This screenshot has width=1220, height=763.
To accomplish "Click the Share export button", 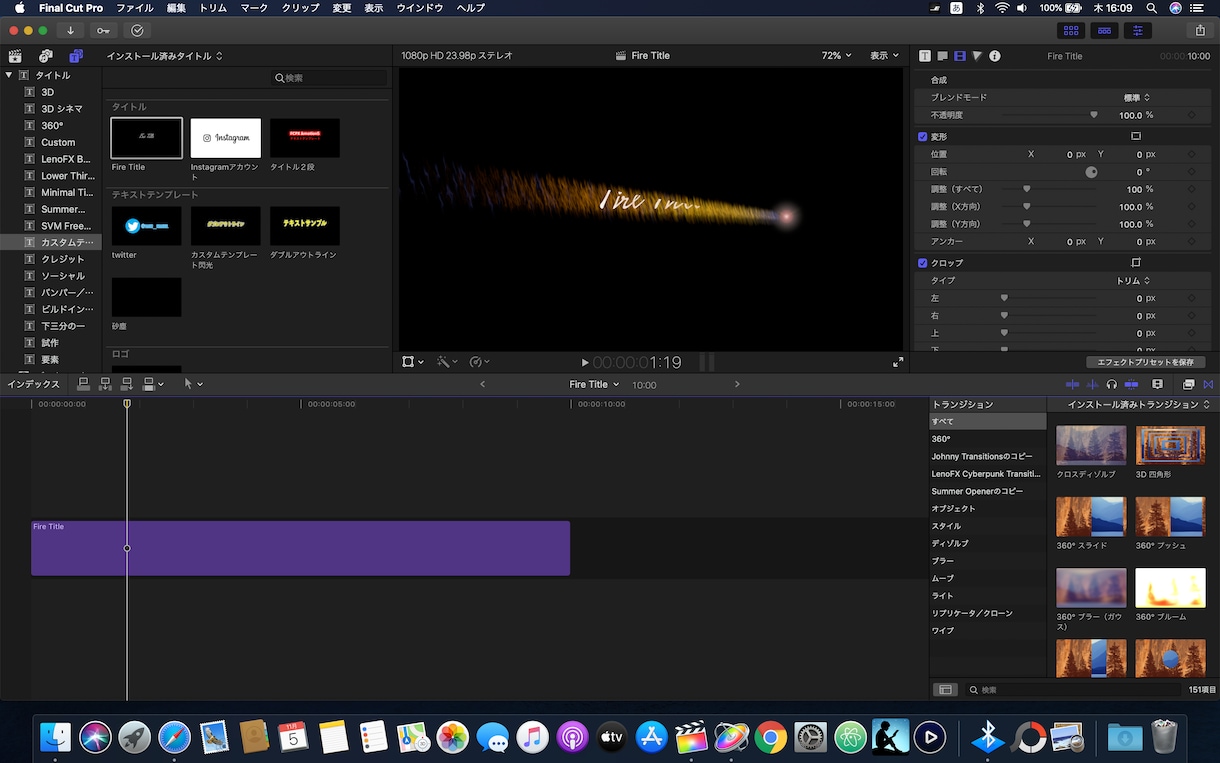I will (x=1200, y=31).
